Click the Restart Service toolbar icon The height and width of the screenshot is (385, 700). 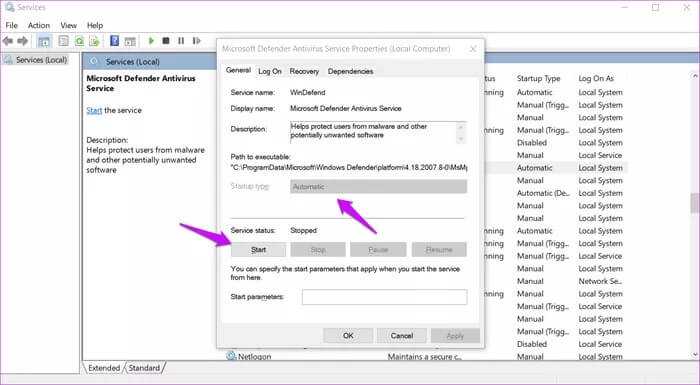(x=196, y=41)
